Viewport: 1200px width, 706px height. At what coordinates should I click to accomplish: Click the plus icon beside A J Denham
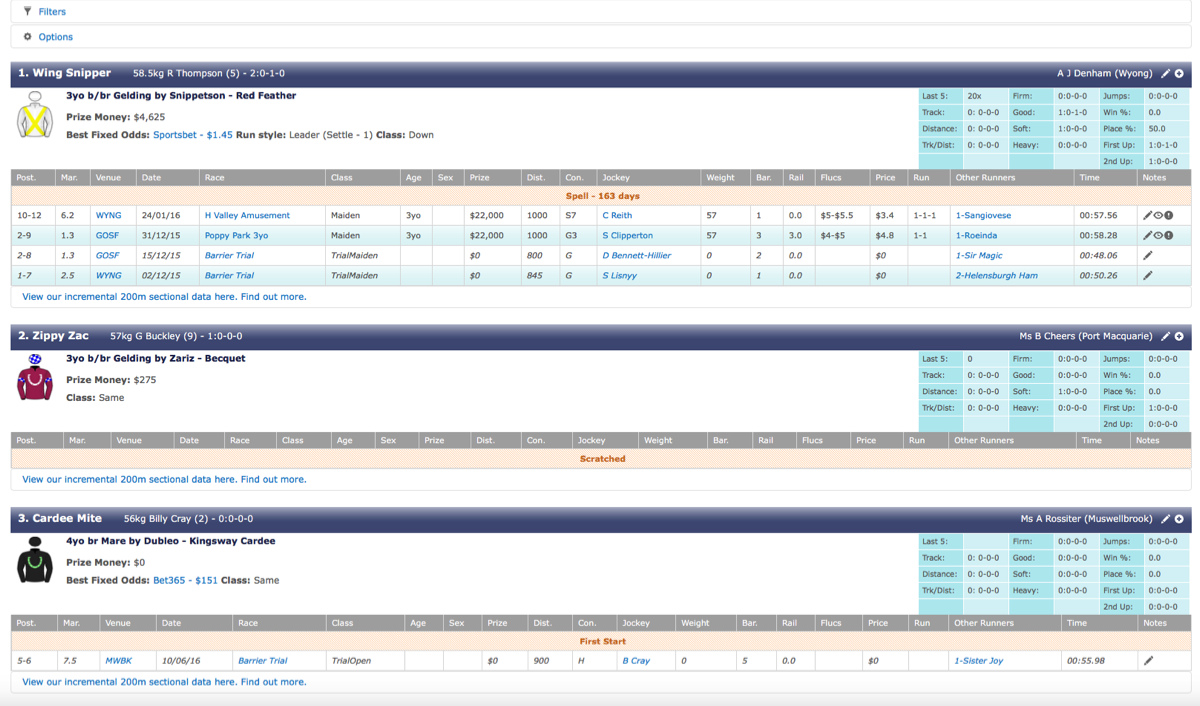[x=1179, y=74]
